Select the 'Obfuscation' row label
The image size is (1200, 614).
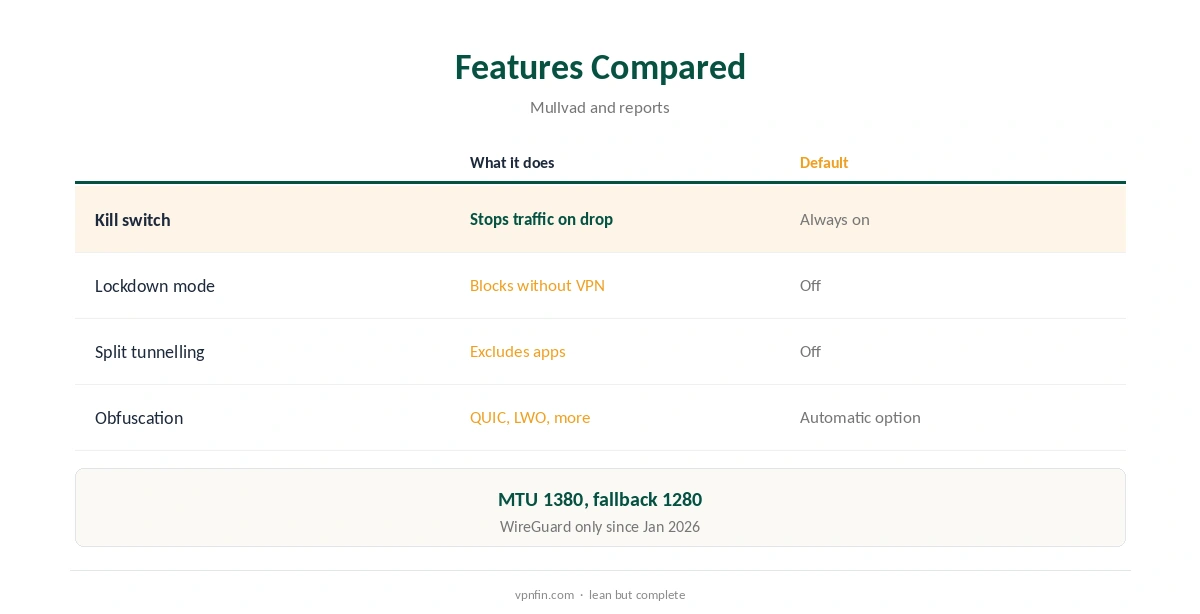[139, 418]
